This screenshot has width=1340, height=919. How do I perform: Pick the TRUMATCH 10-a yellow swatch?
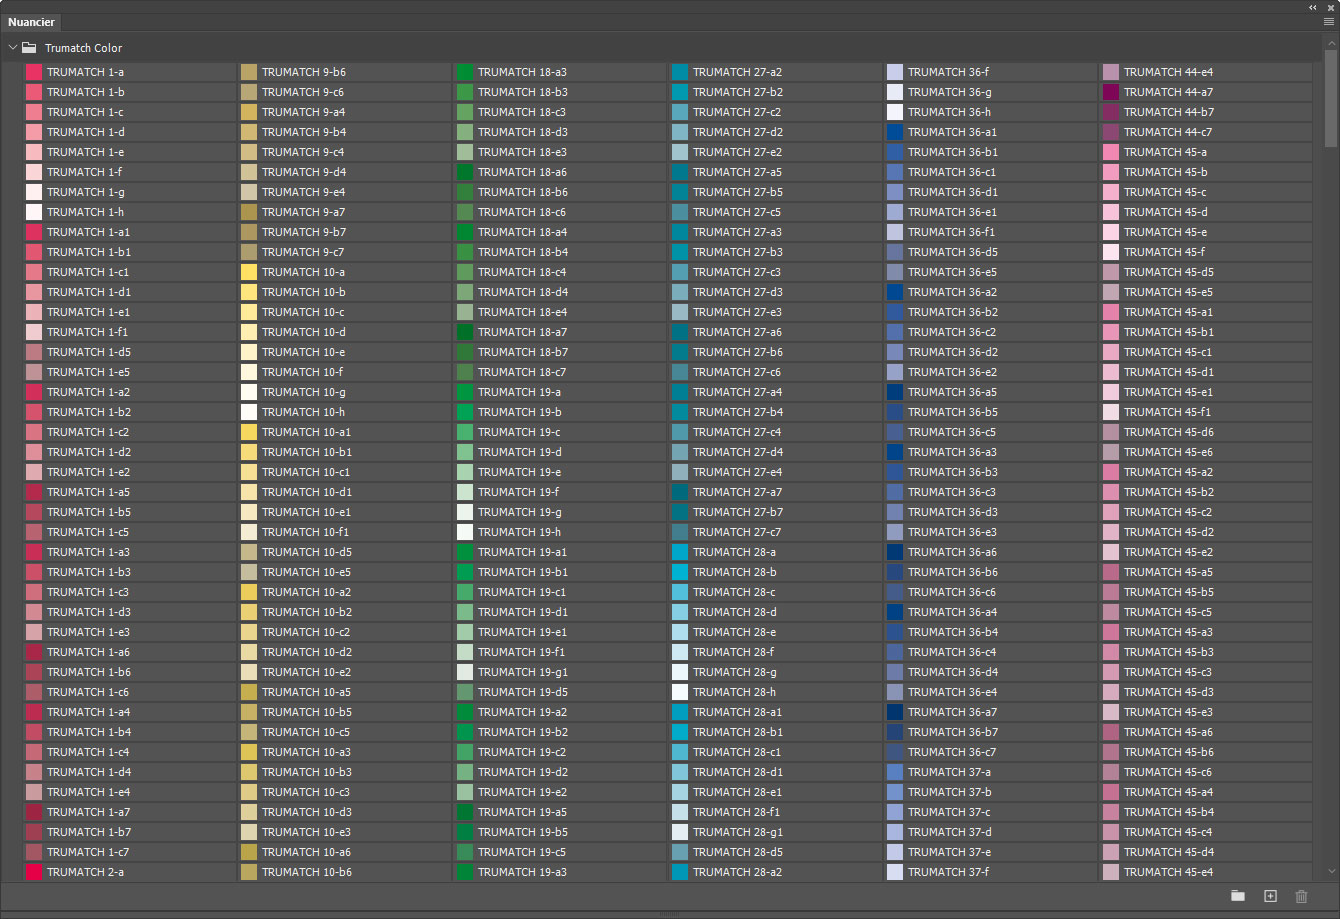249,272
